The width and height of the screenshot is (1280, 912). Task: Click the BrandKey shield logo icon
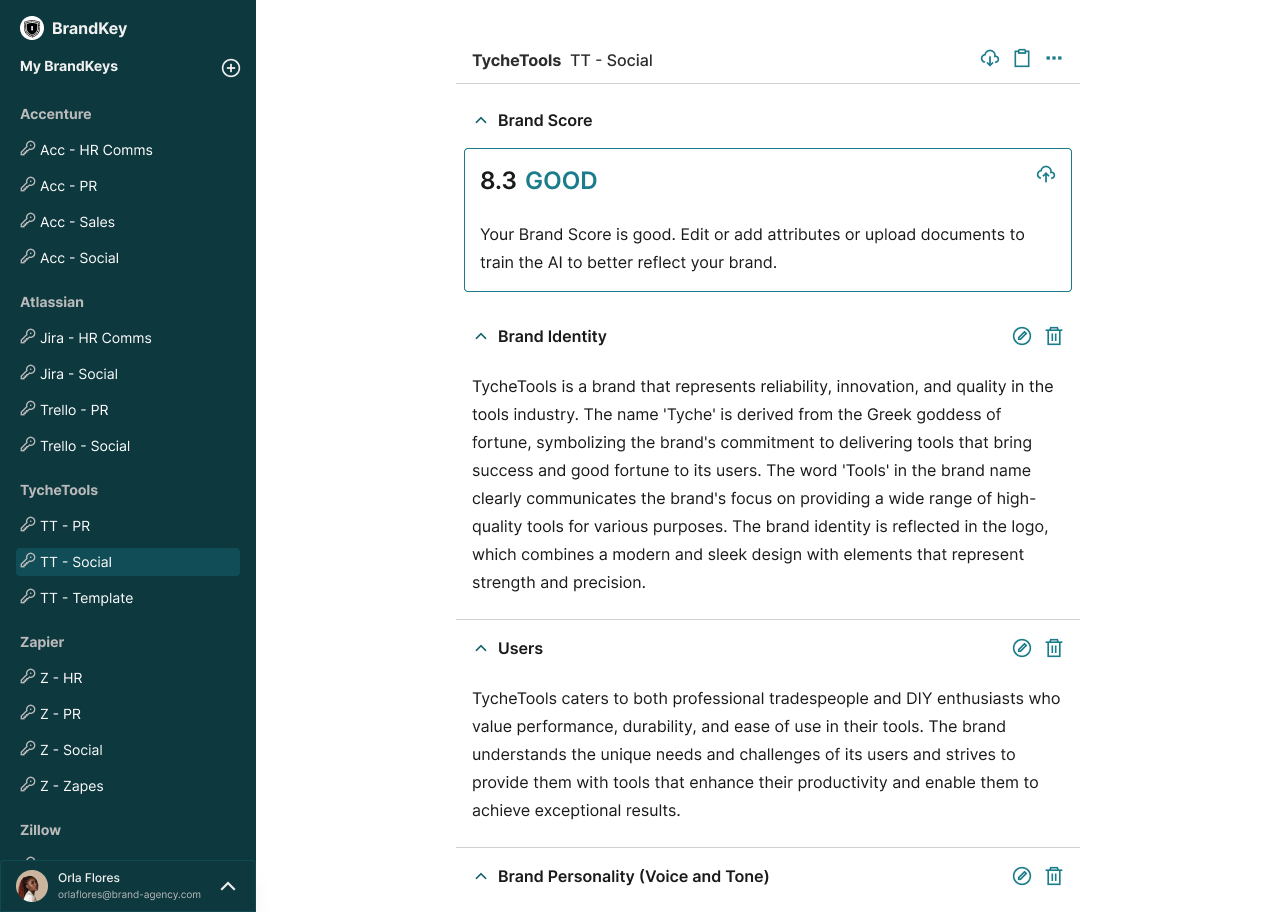[x=32, y=28]
